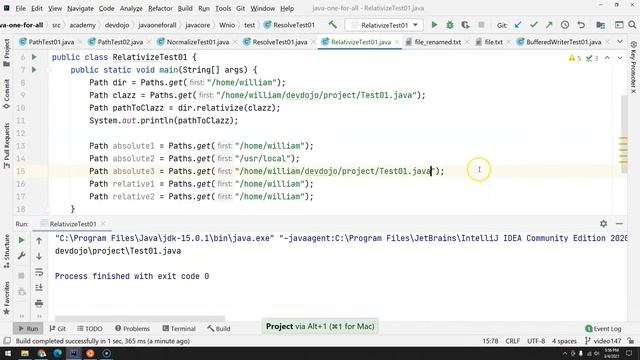Open run configuration RelativizeTest01 dropdown
The width and height of the screenshot is (640, 360).
coord(384,25)
